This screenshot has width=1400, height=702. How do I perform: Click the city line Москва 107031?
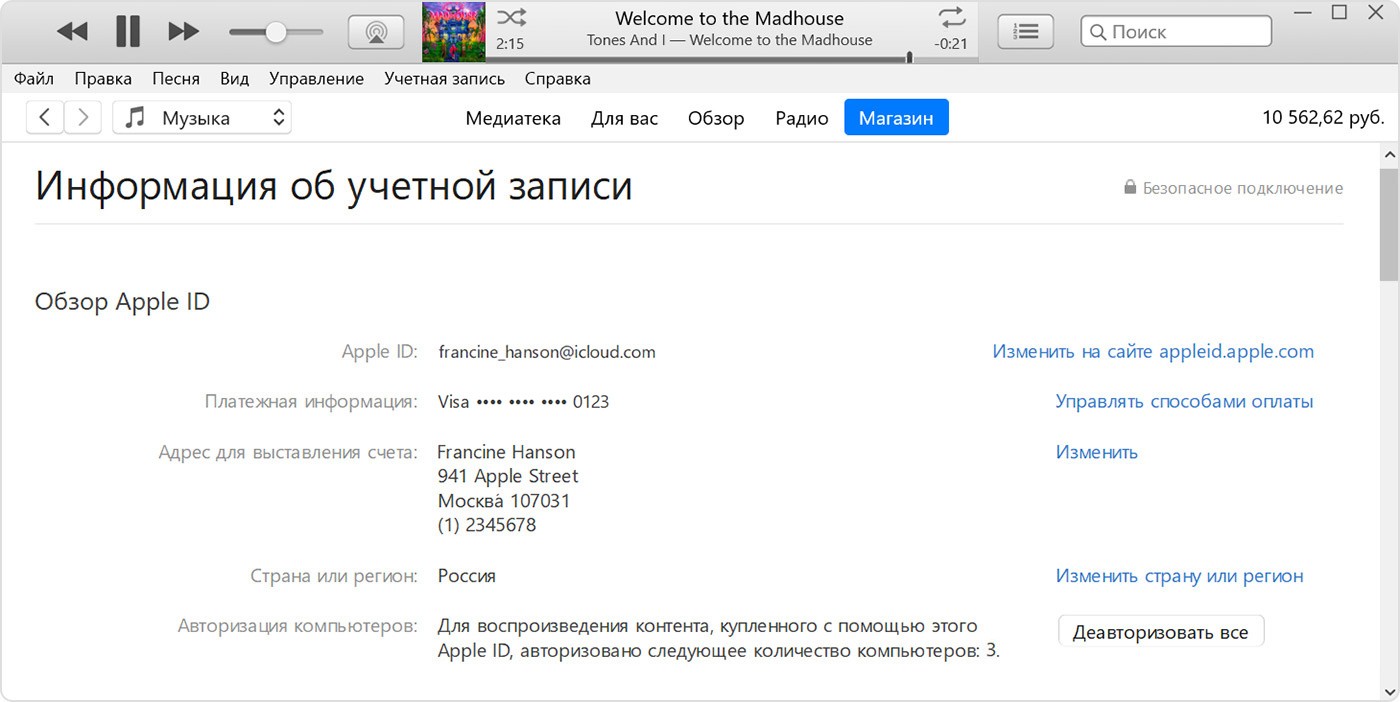click(x=504, y=501)
